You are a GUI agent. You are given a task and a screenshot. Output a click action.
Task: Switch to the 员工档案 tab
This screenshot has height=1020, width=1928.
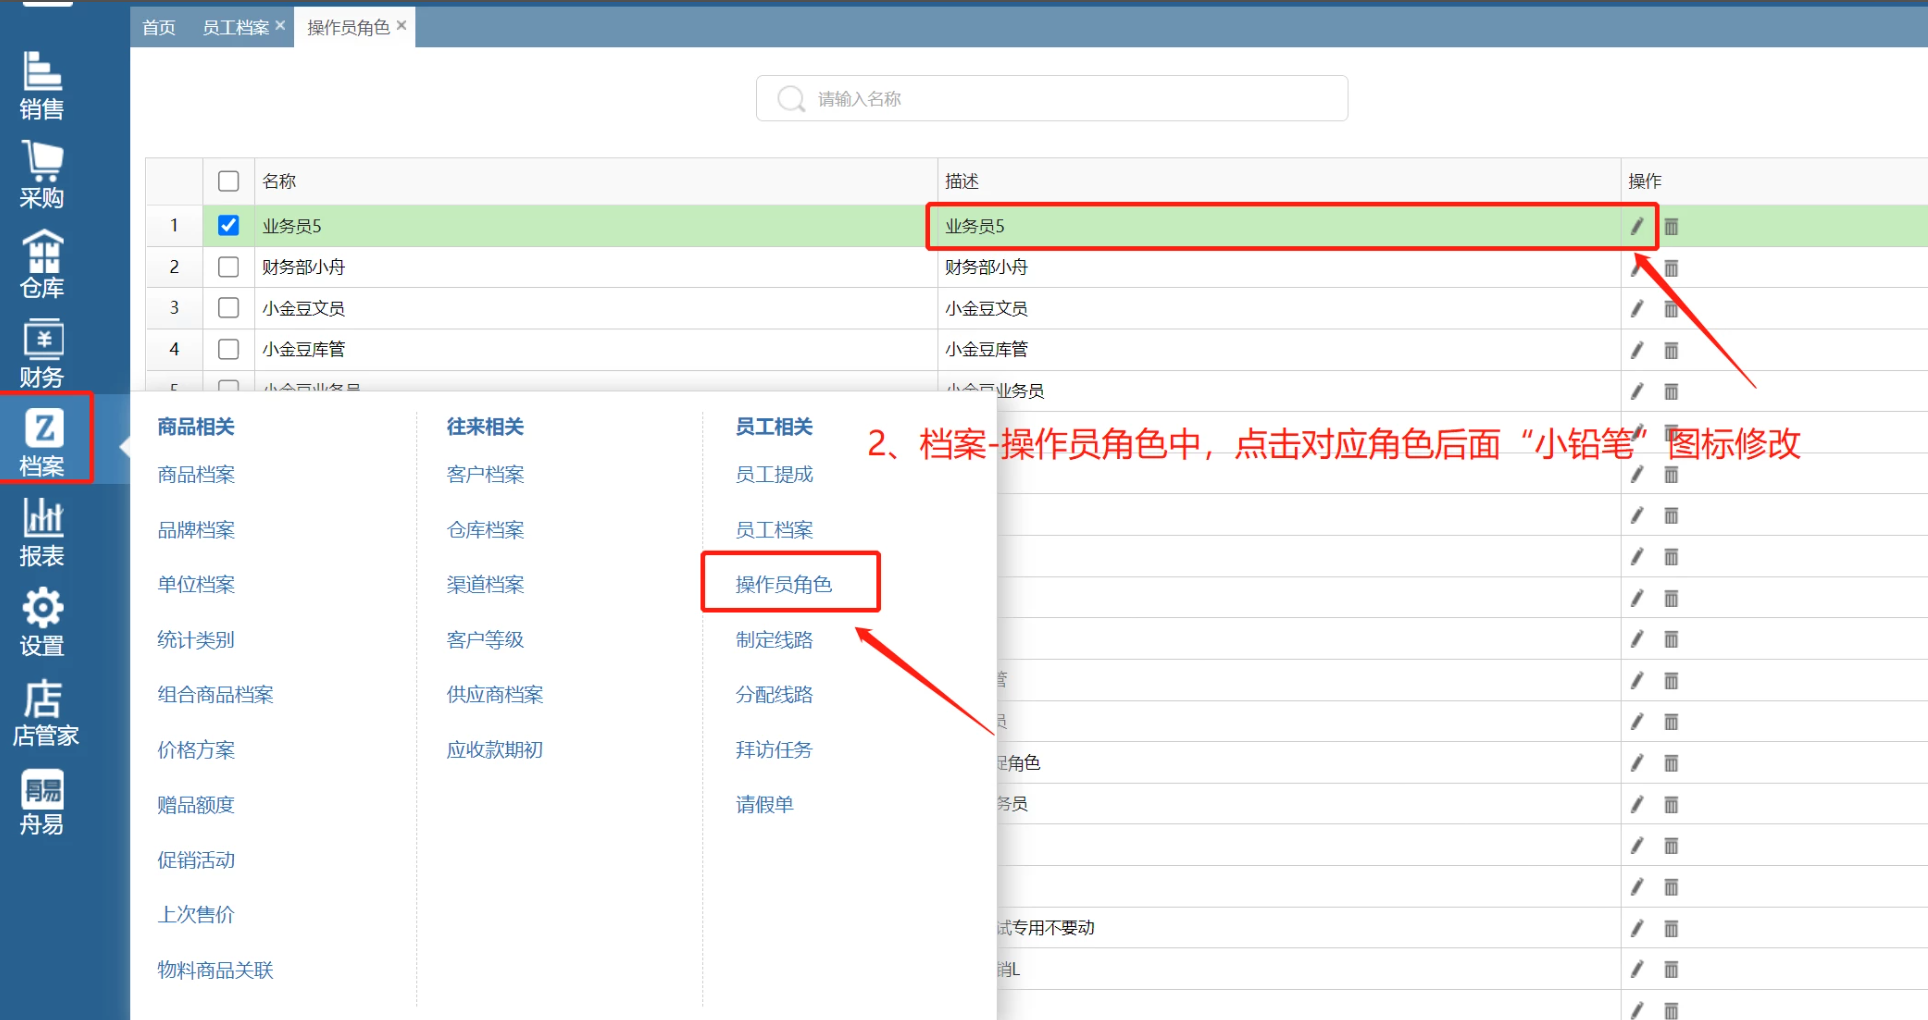click(x=235, y=27)
